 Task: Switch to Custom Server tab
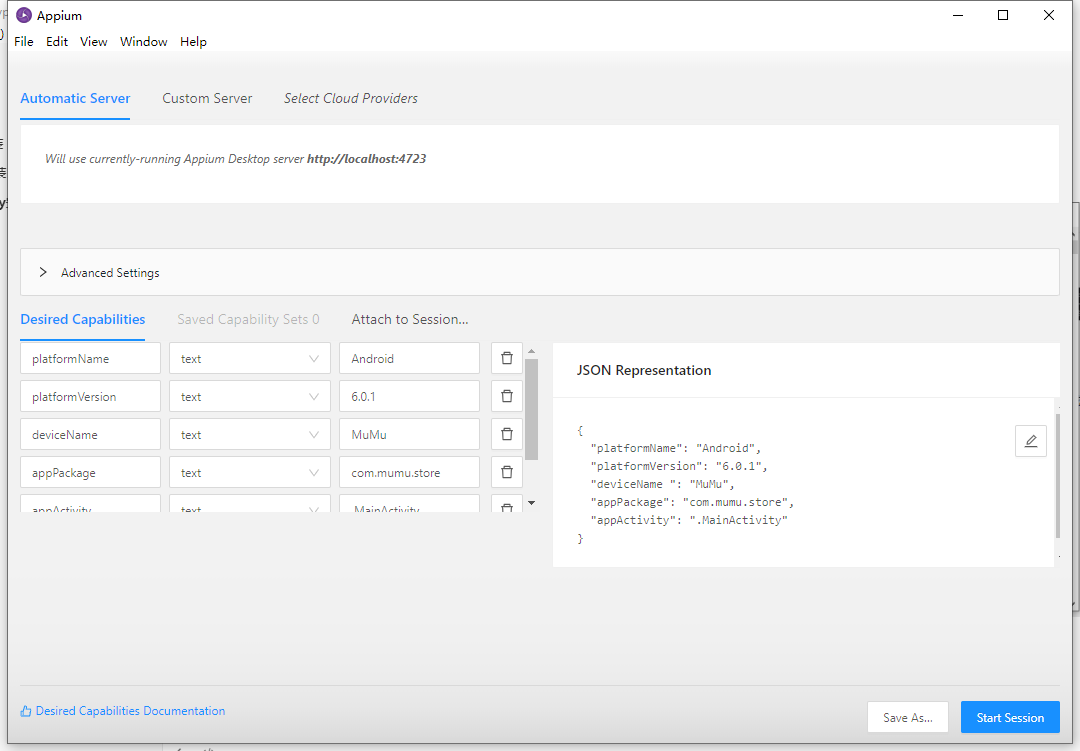click(207, 98)
